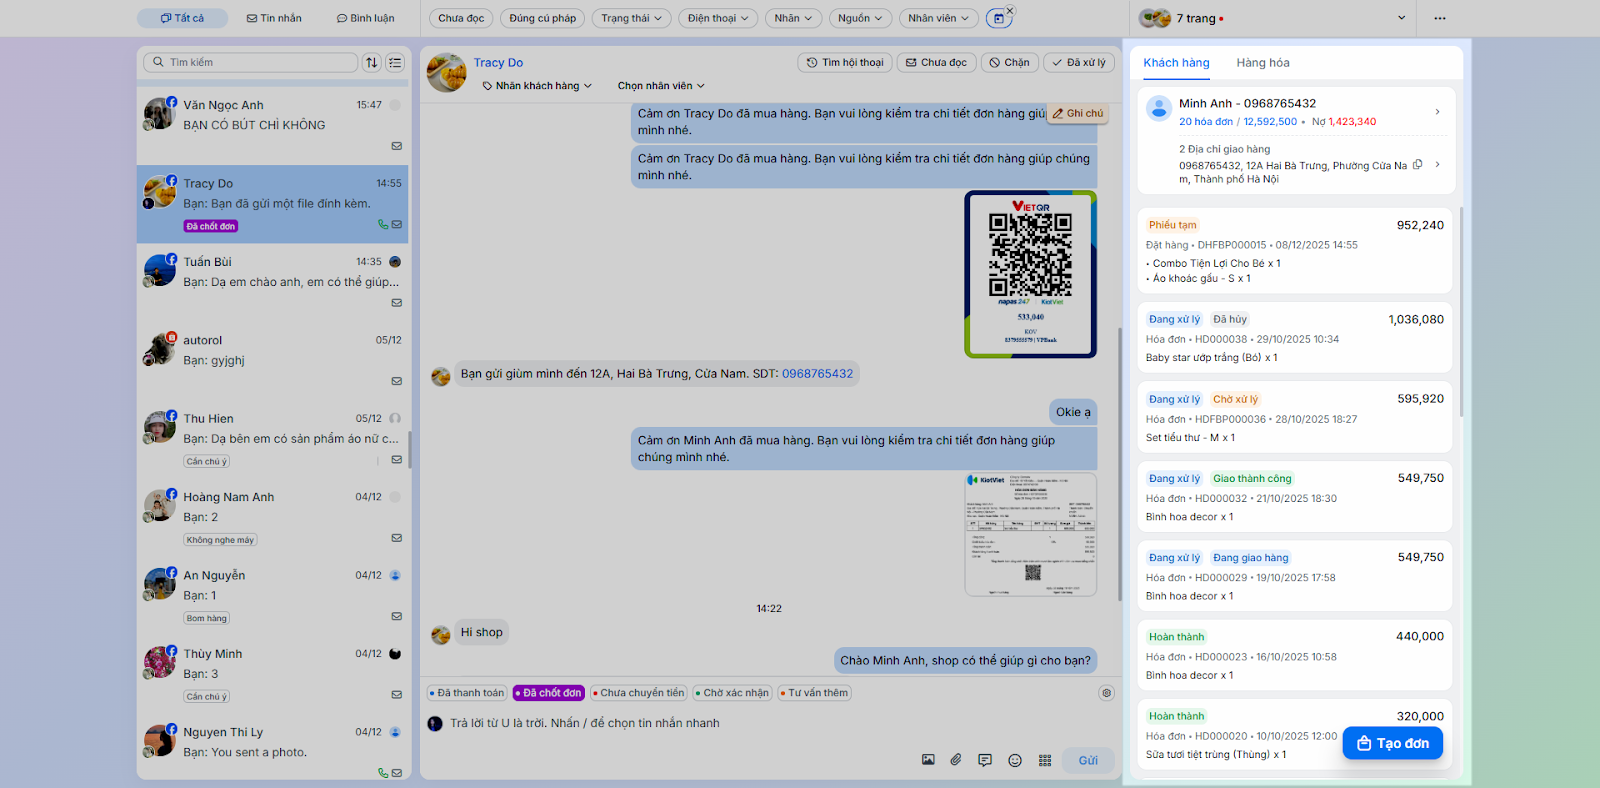This screenshot has width=1600, height=788.
Task: Click the sort conversations arrows icon
Action: [372, 62]
